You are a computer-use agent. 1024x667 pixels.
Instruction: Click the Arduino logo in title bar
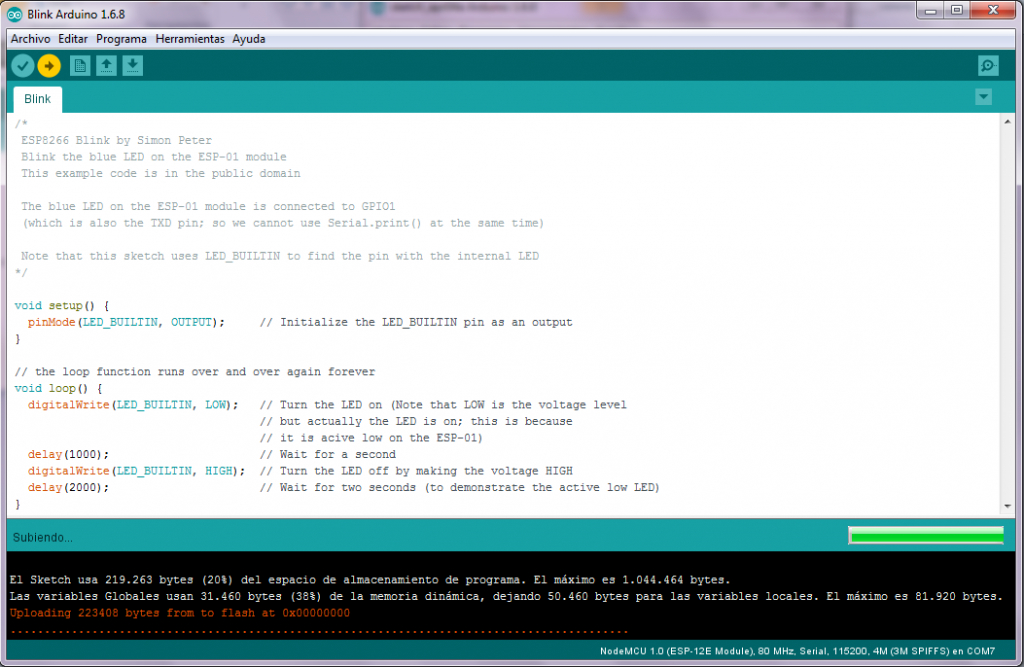pos(14,14)
